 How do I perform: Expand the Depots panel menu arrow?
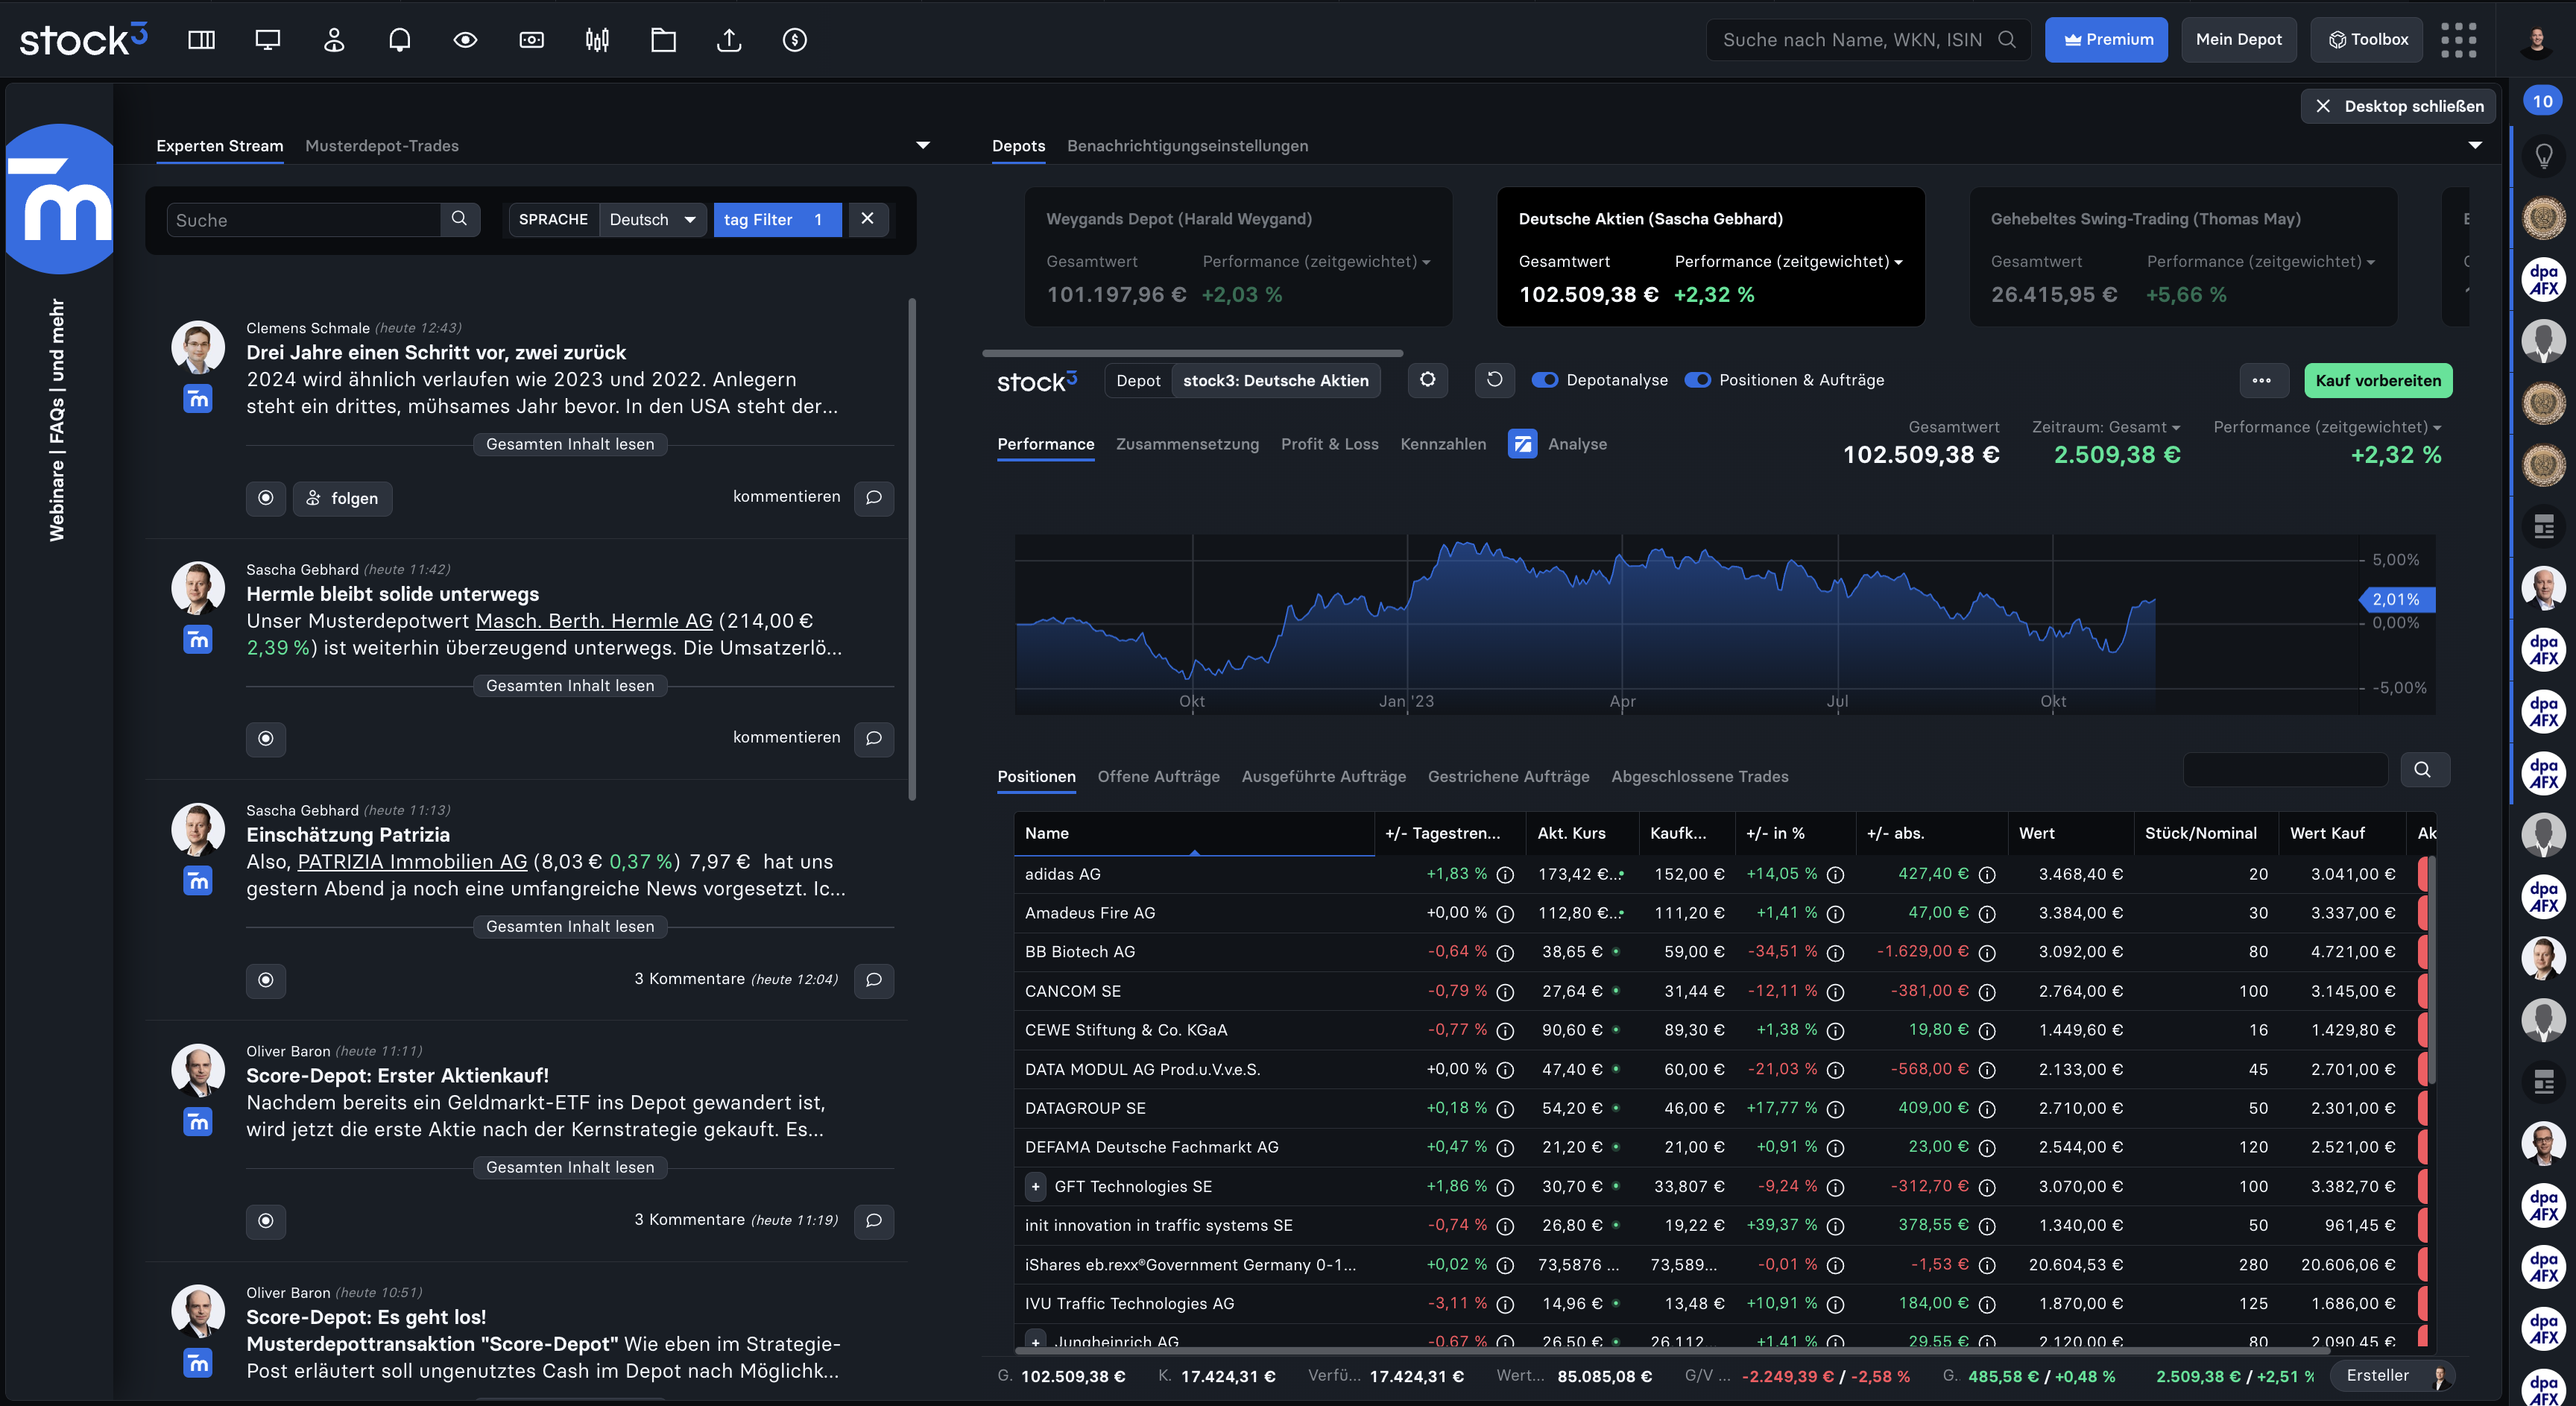coord(2475,146)
